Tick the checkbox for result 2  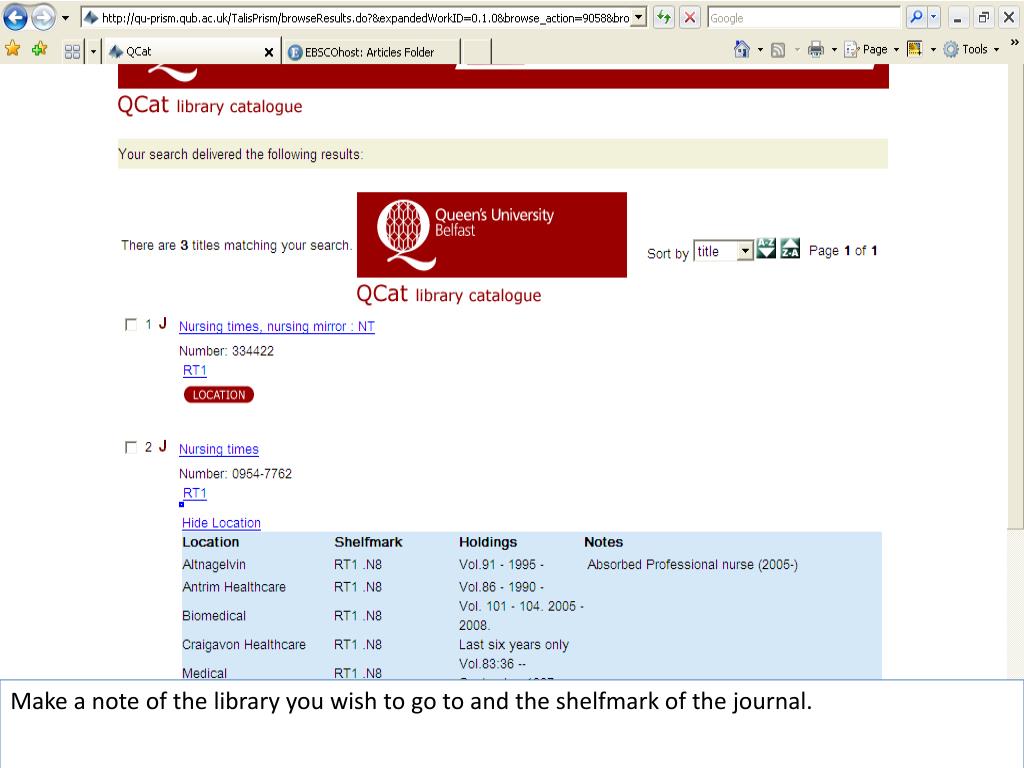point(131,447)
